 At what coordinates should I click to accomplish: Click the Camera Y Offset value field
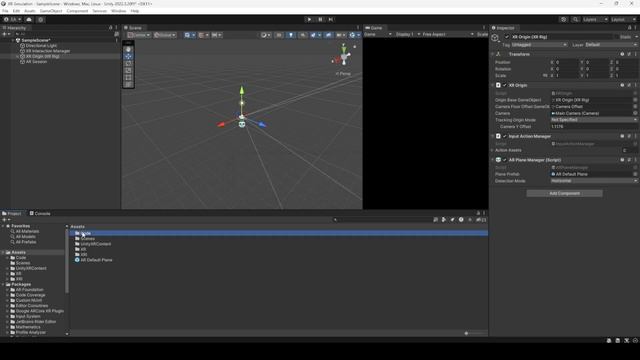594,127
